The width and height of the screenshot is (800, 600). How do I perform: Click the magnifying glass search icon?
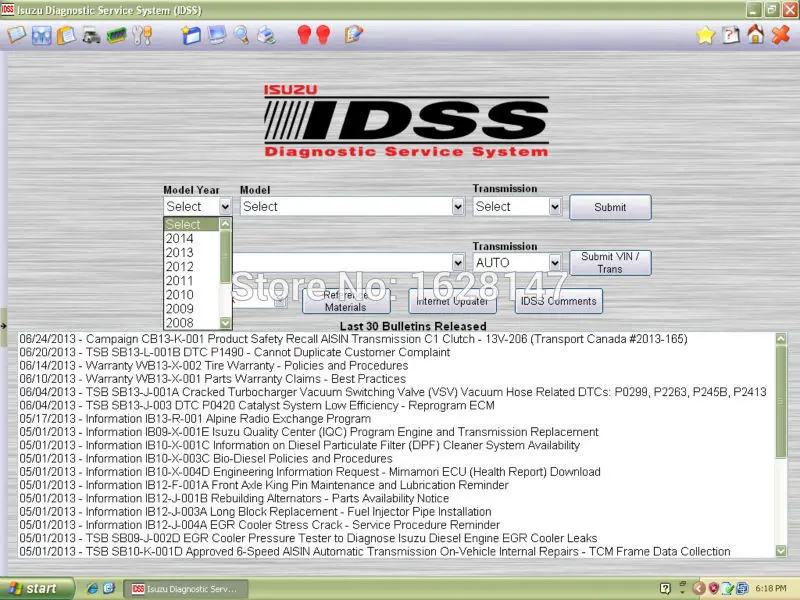(241, 35)
